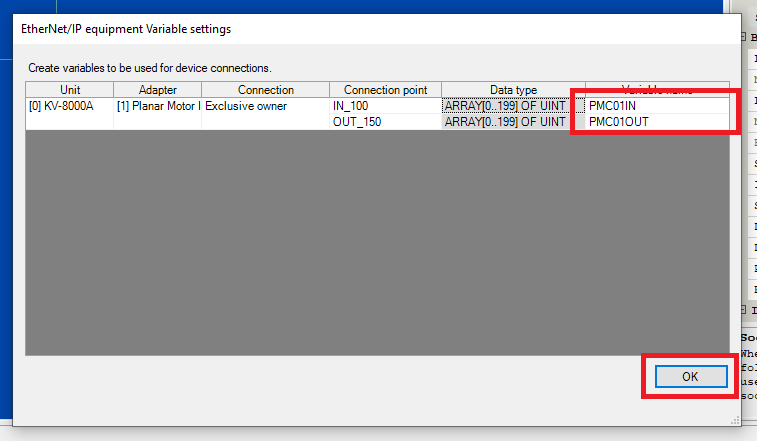Click the Variable name column header
Screen dimensions: 757x441
[x=658, y=90]
